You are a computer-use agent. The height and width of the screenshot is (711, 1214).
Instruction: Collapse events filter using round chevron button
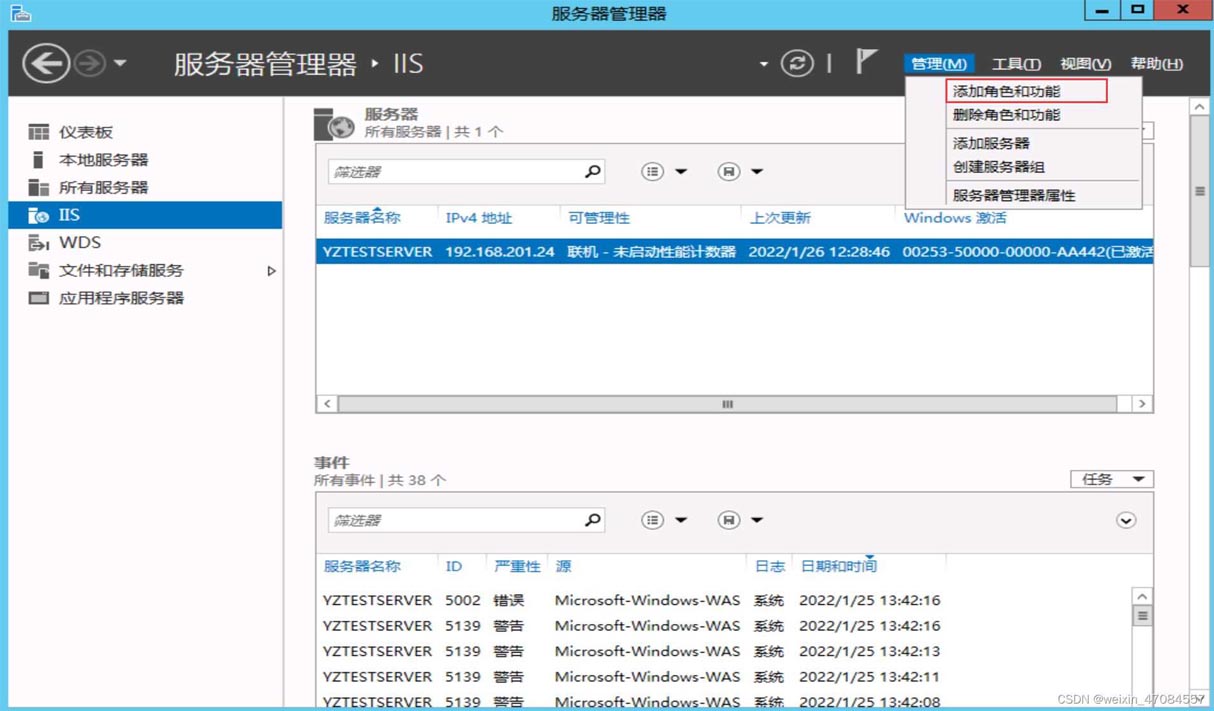pos(1126,520)
